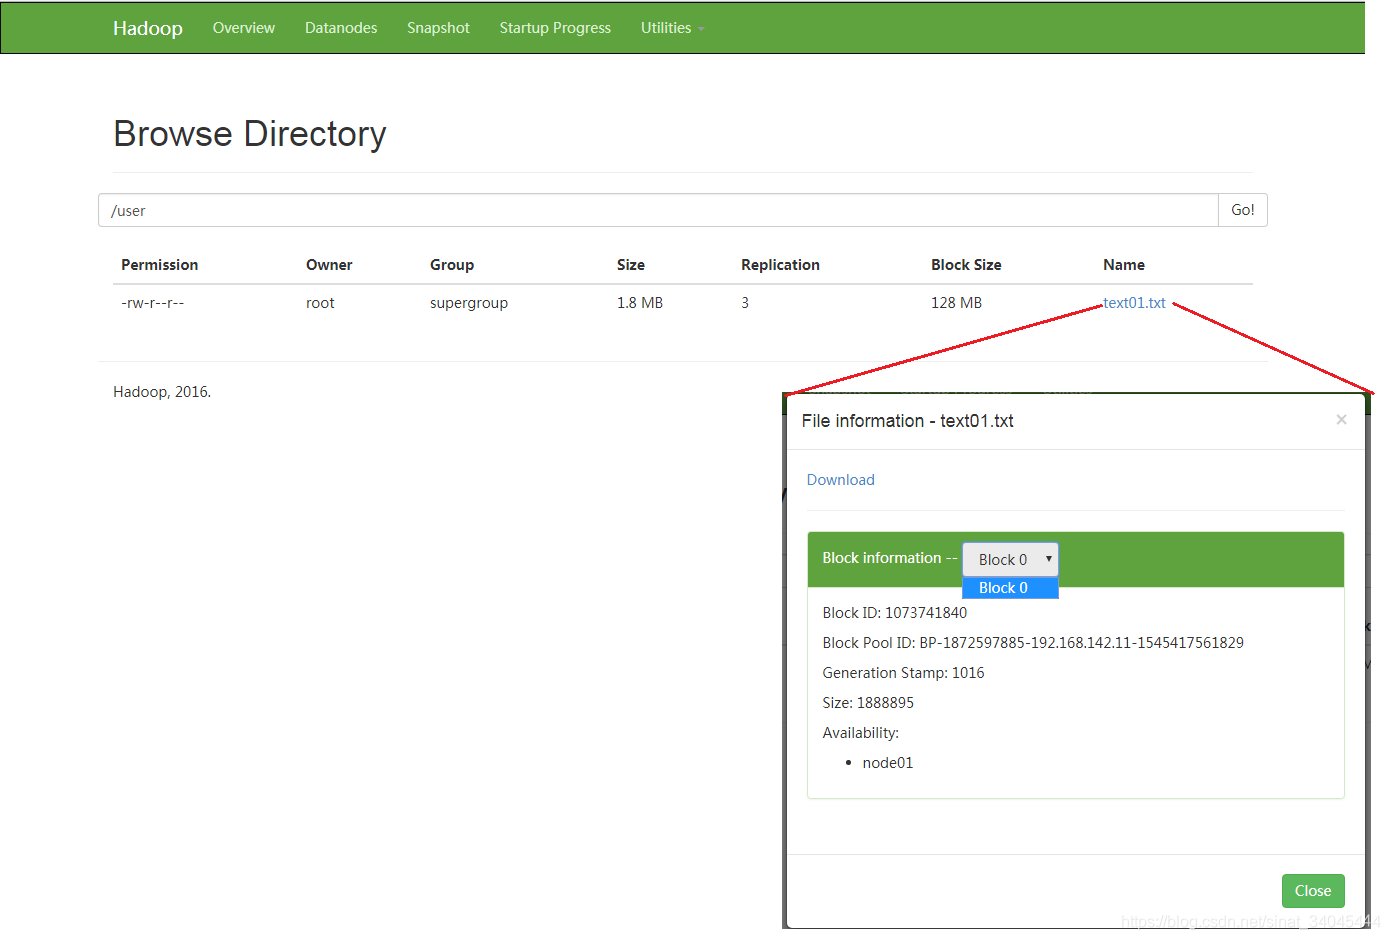Screen dimensions: 1390x940
Task: Click the Hadoop, 2016. footer text
Action: coord(162,392)
